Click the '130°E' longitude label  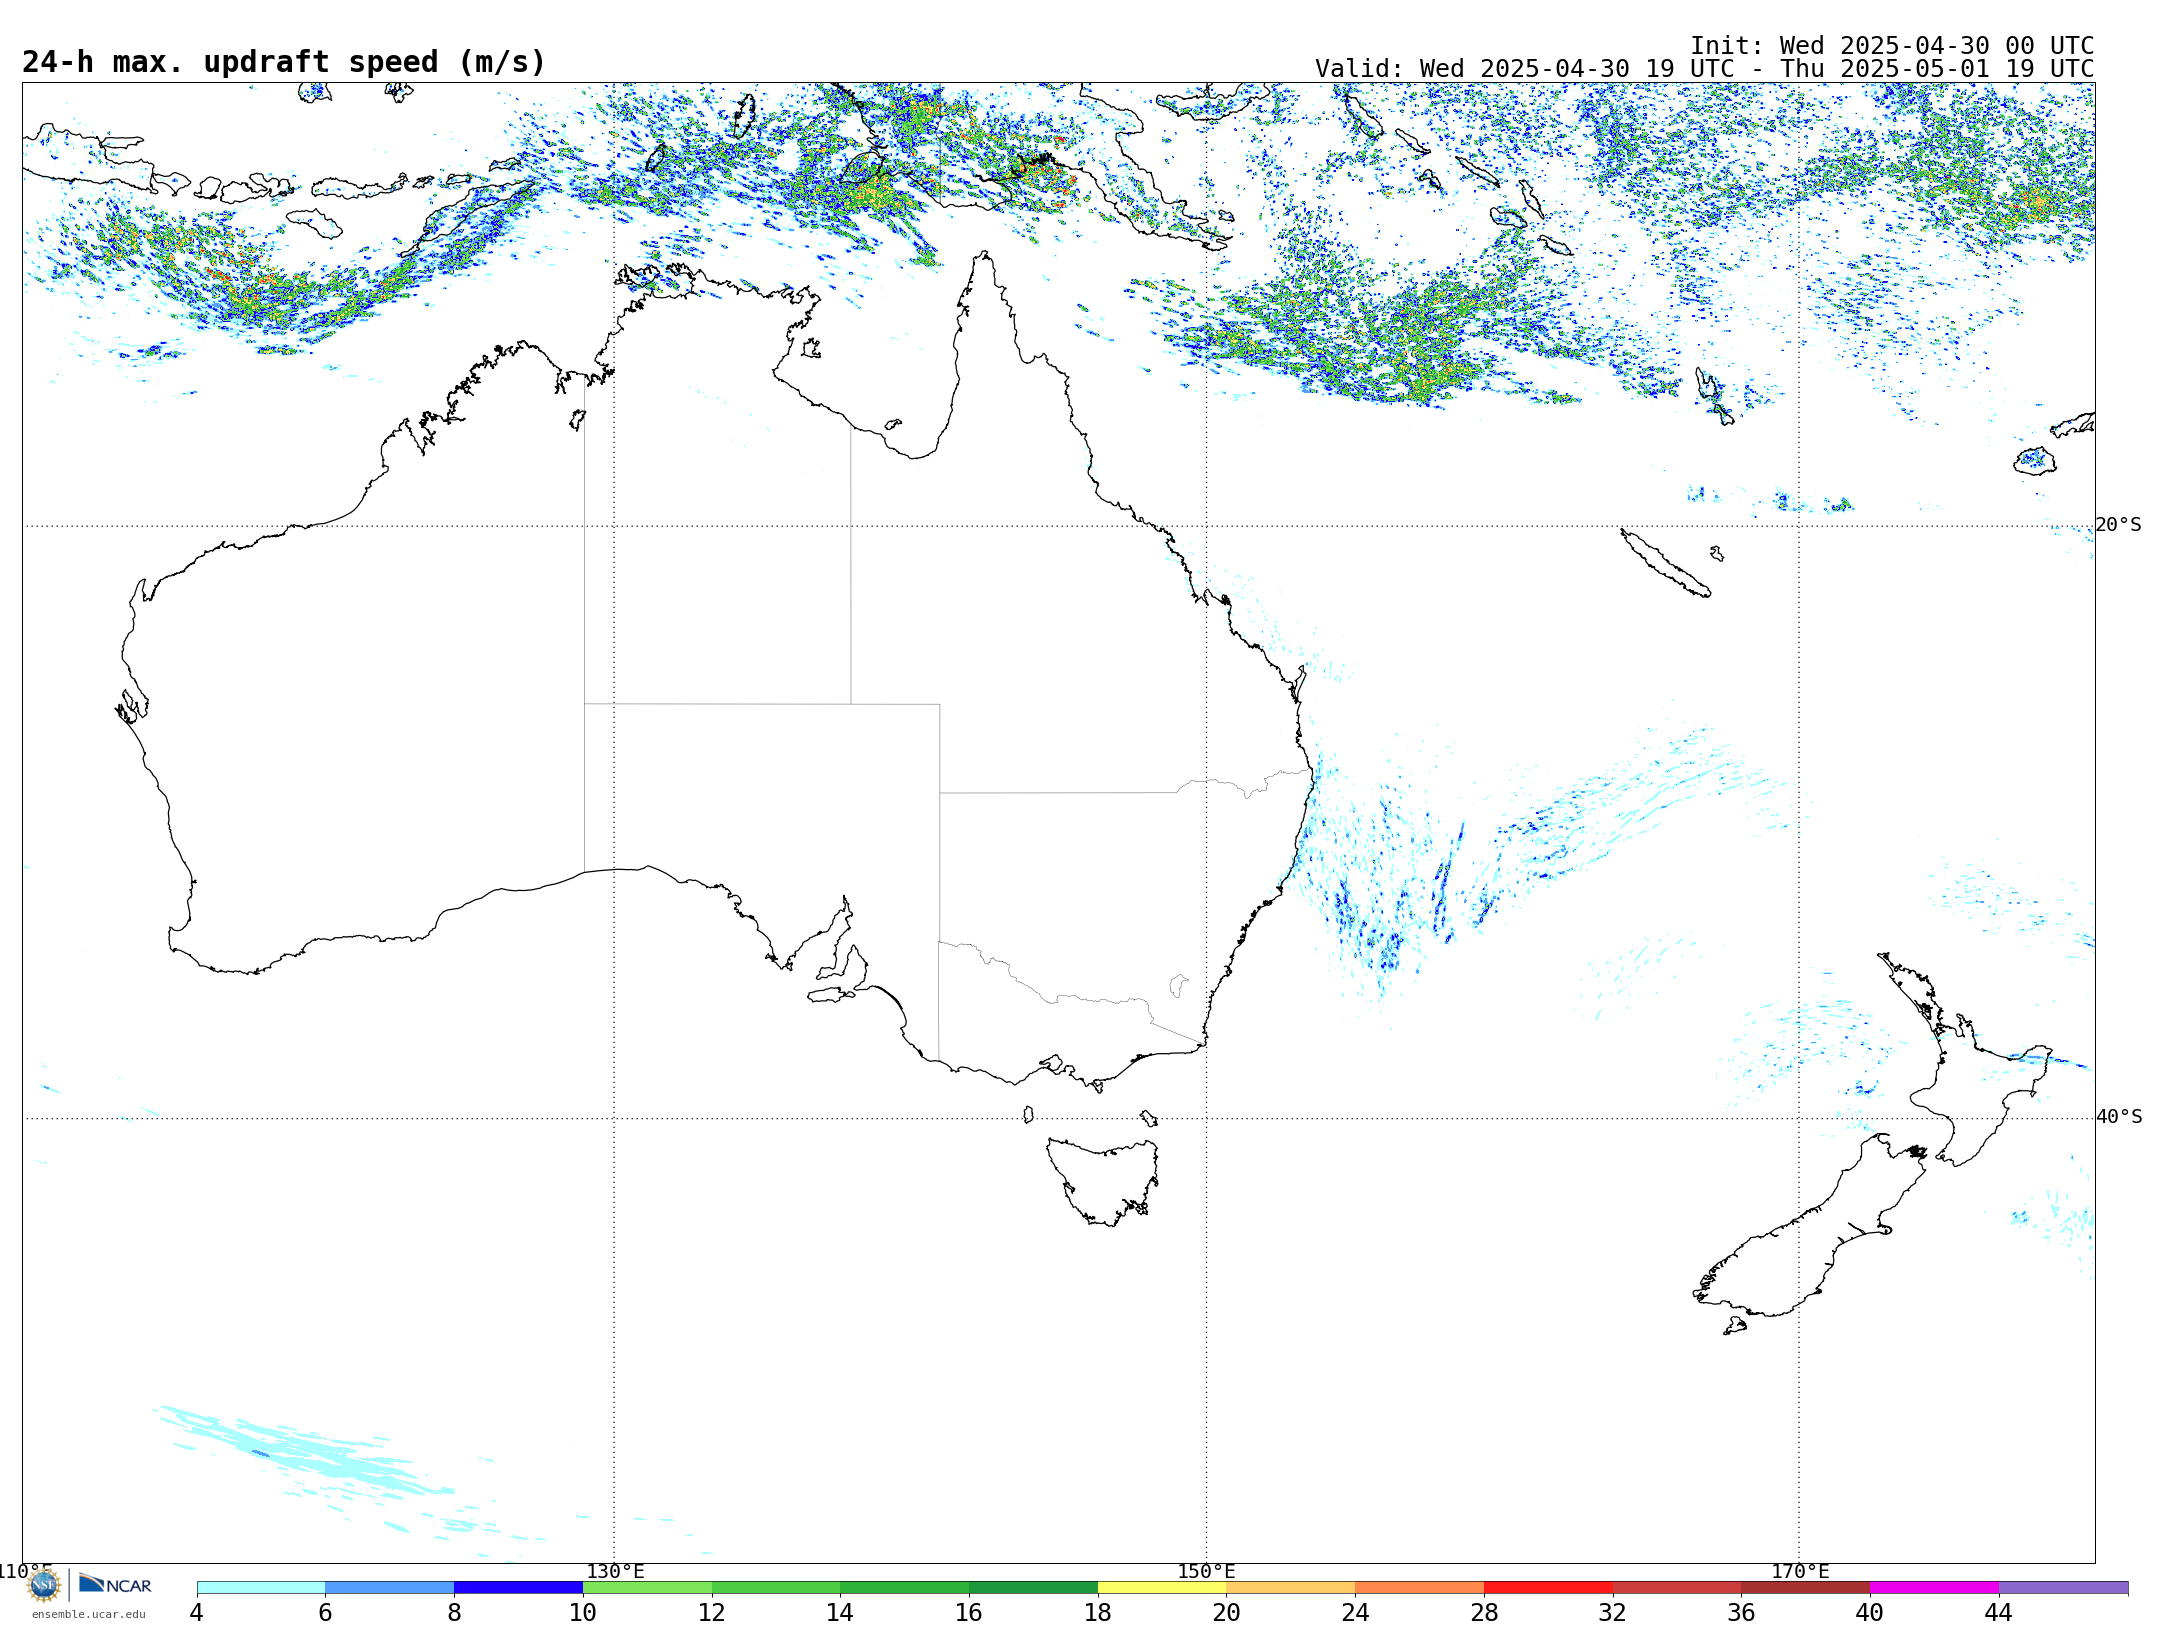615,1571
